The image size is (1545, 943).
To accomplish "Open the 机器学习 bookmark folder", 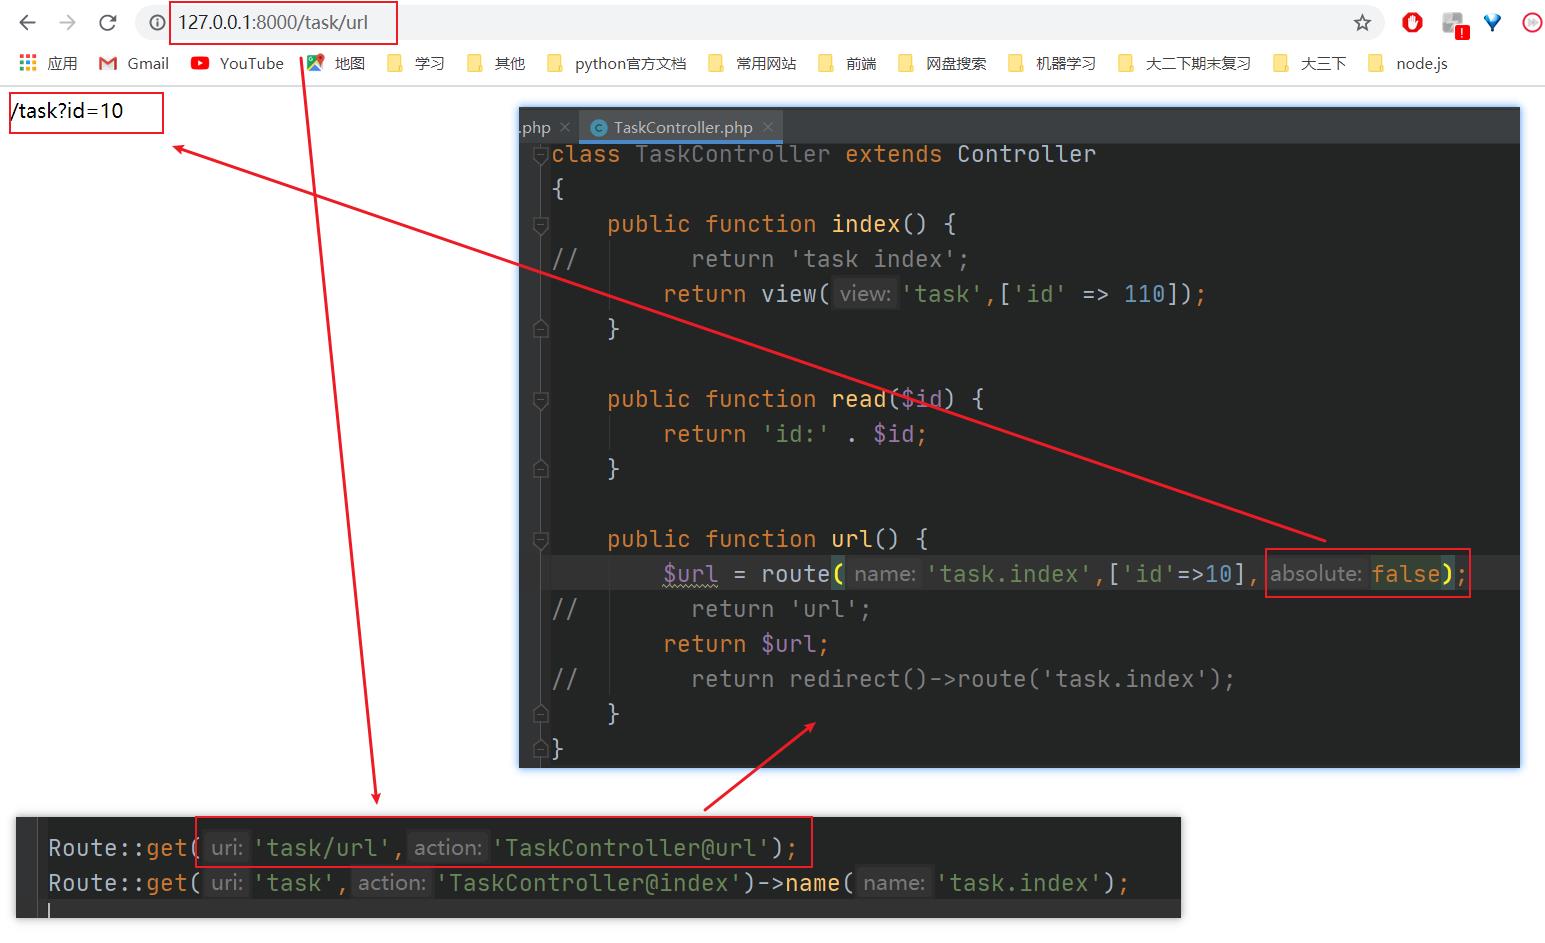I will pos(1051,63).
